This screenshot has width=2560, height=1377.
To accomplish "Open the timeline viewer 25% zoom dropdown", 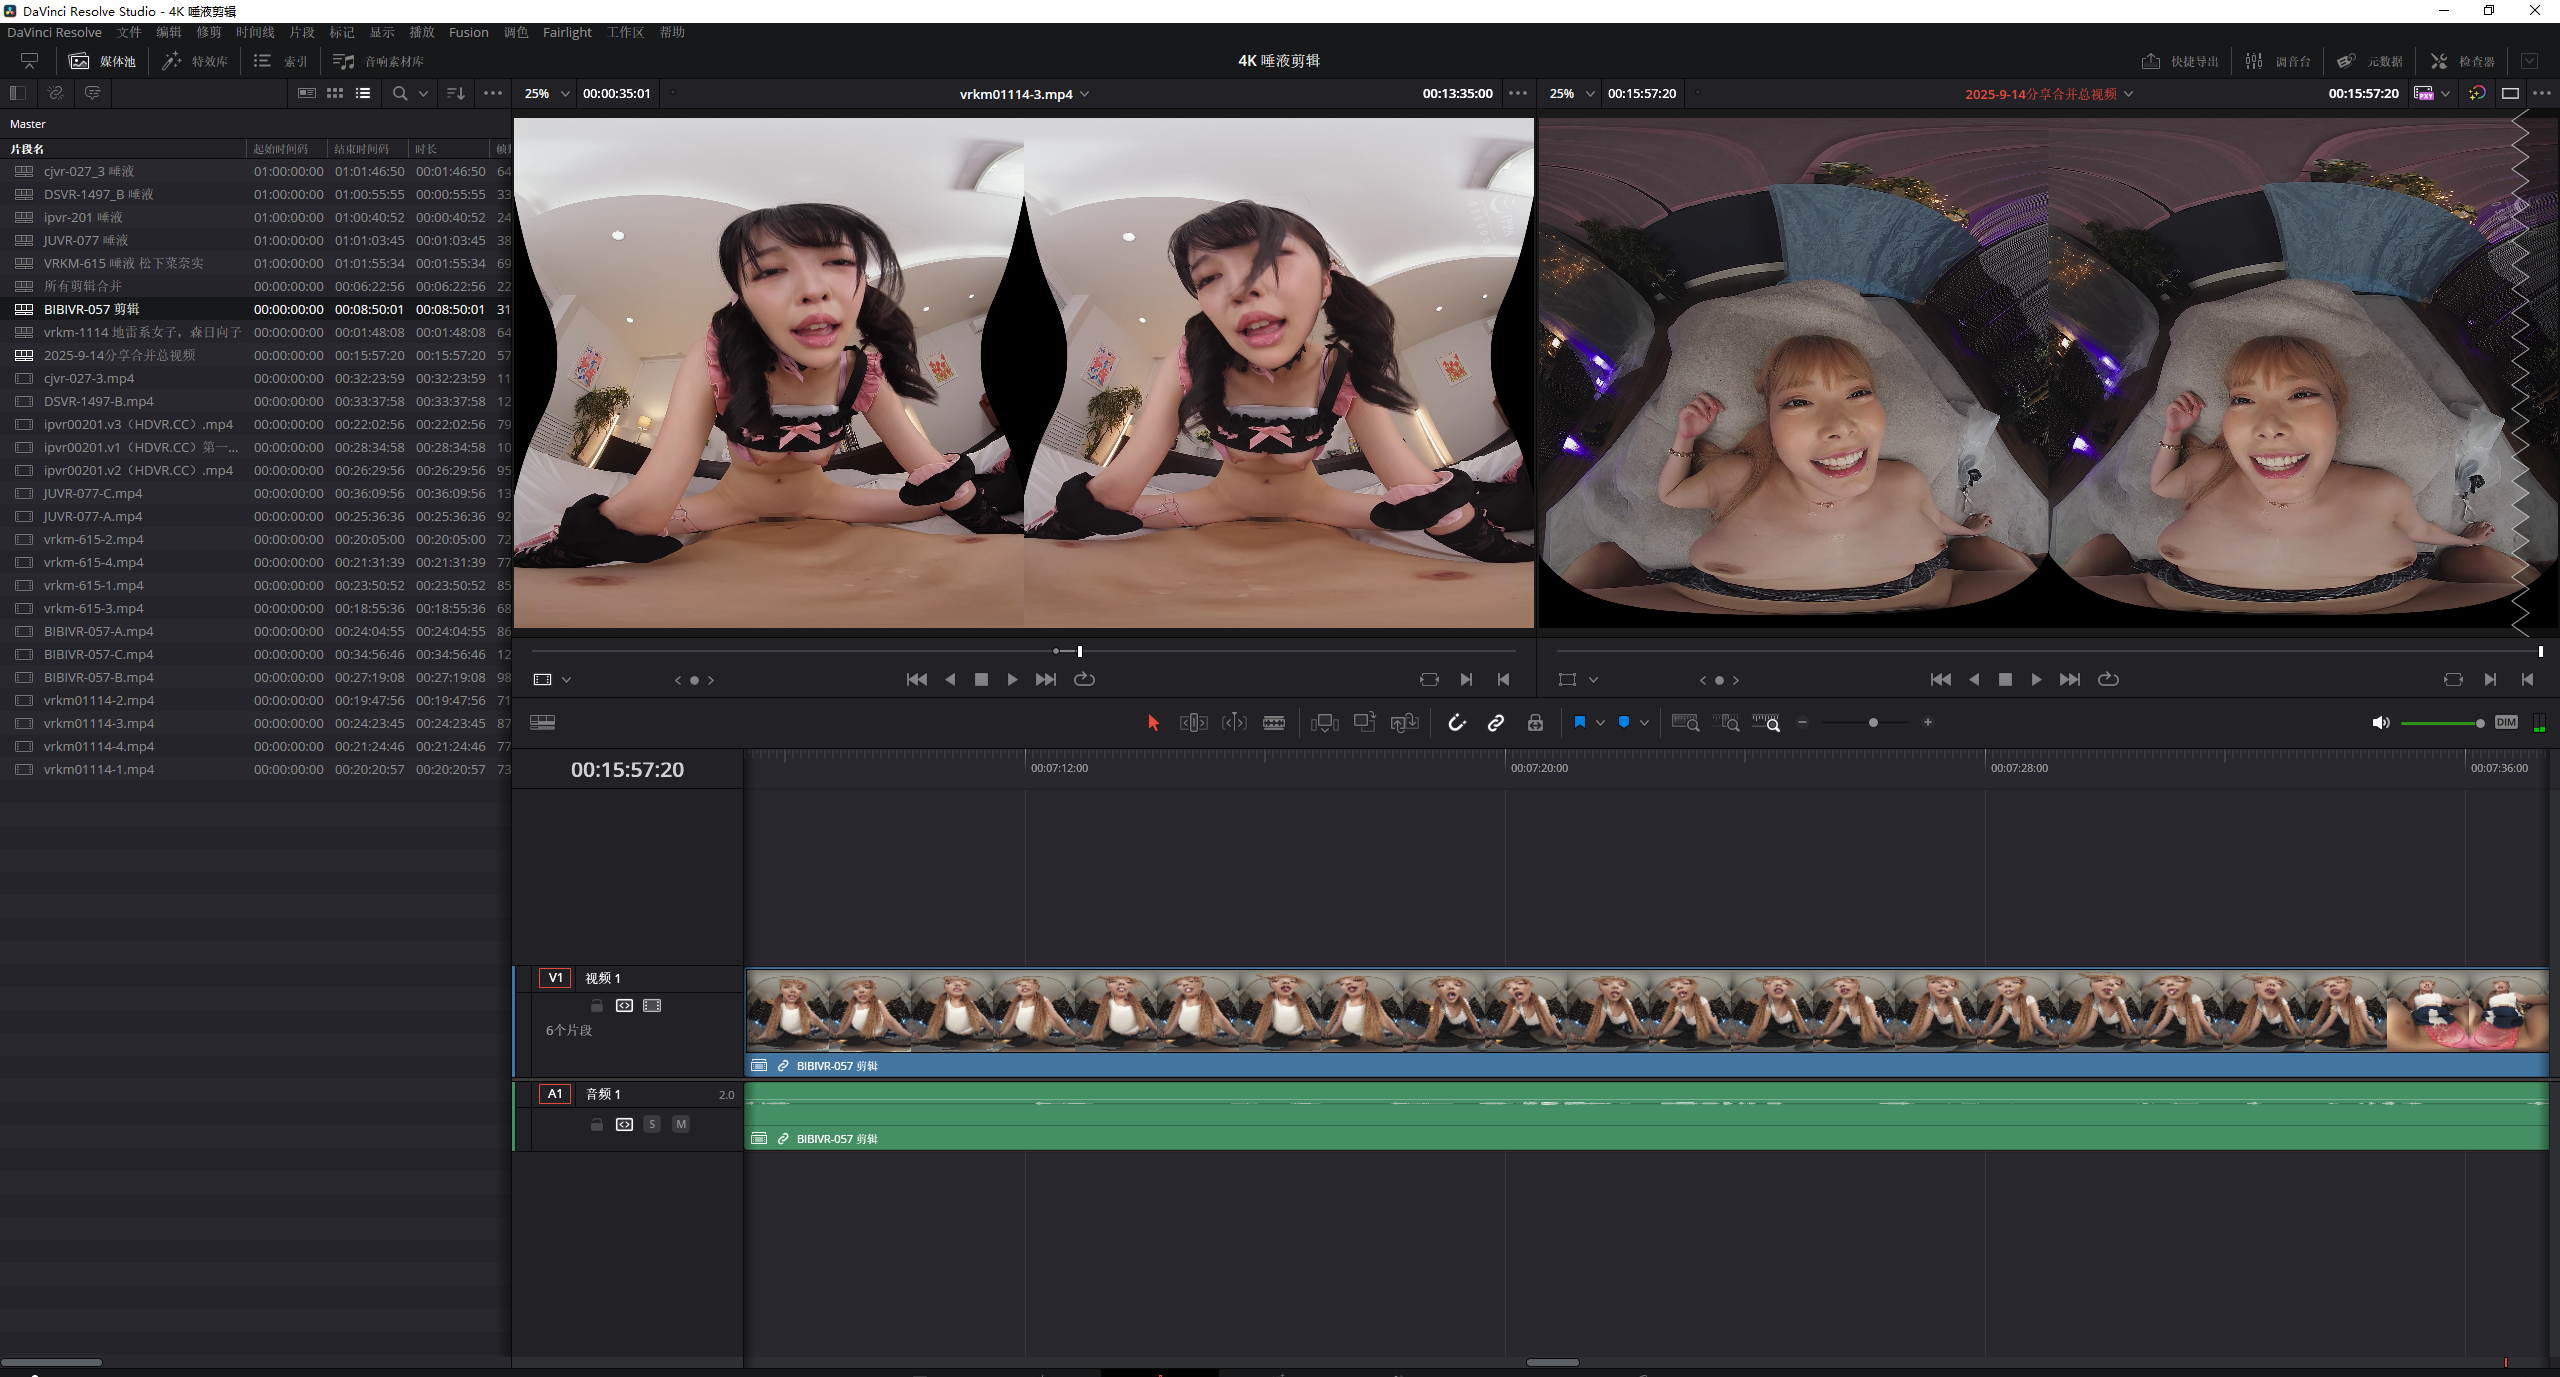I will coord(1571,93).
